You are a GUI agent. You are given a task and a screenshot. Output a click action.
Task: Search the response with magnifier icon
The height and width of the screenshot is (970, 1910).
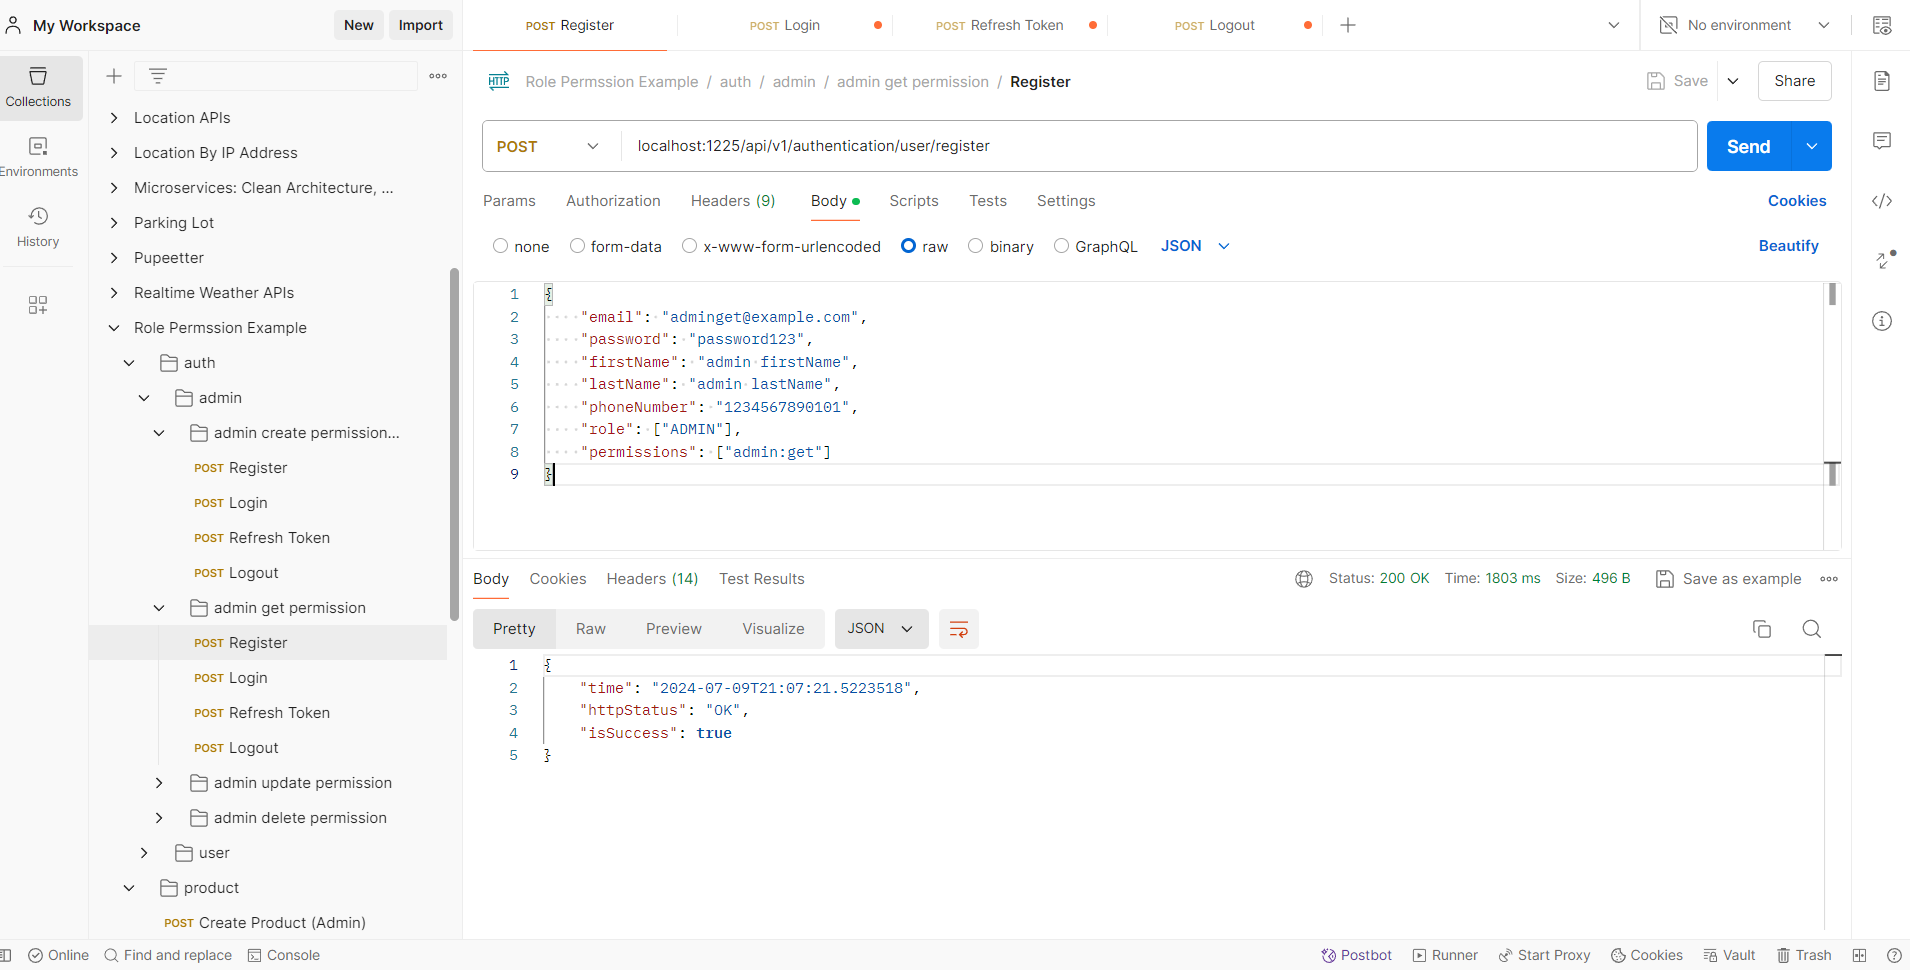pos(1812,629)
